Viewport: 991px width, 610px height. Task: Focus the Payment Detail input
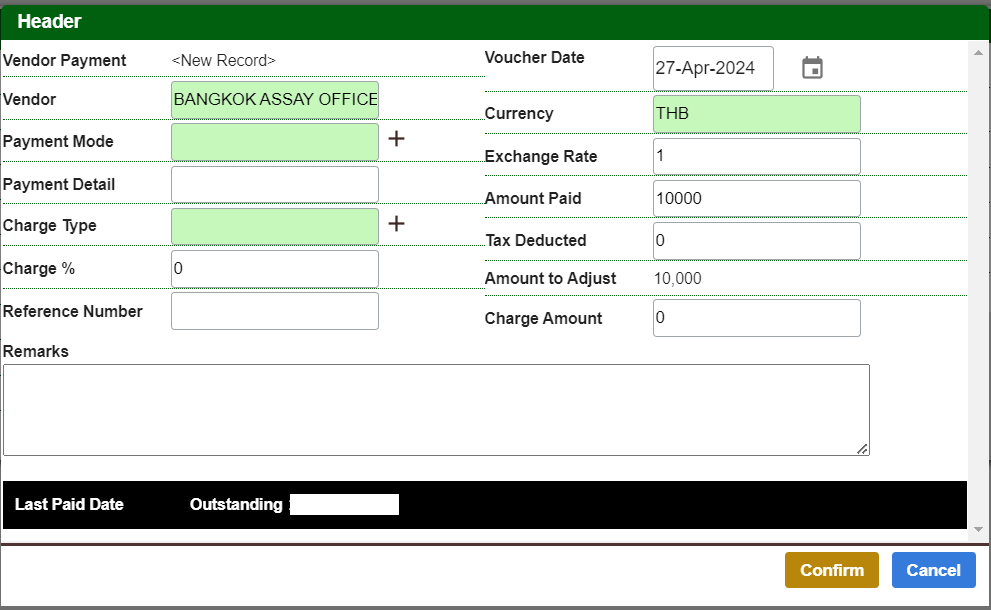pos(275,185)
